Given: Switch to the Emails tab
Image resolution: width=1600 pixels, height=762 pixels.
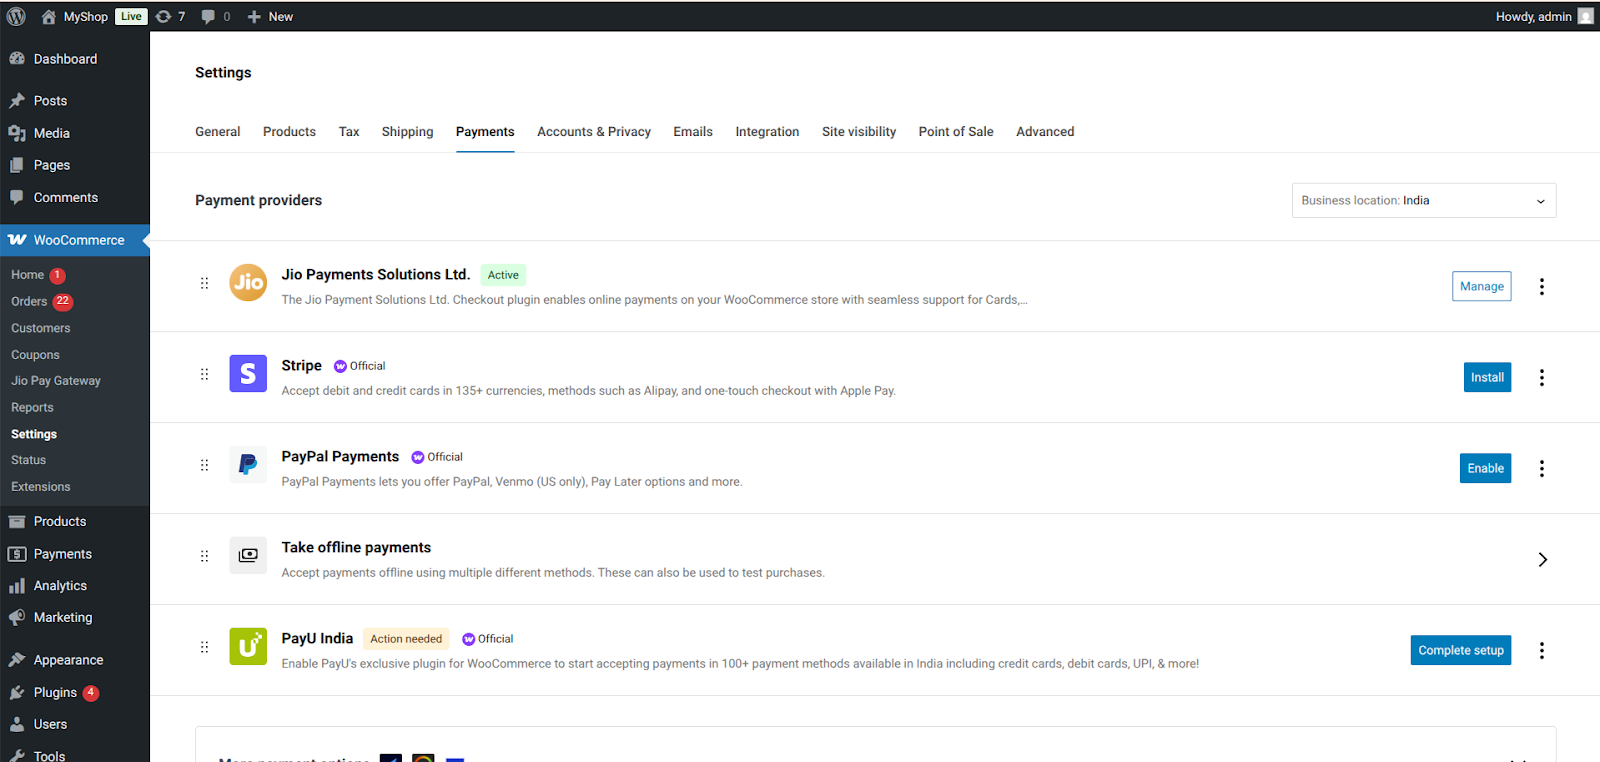Looking at the screenshot, I should coord(693,132).
